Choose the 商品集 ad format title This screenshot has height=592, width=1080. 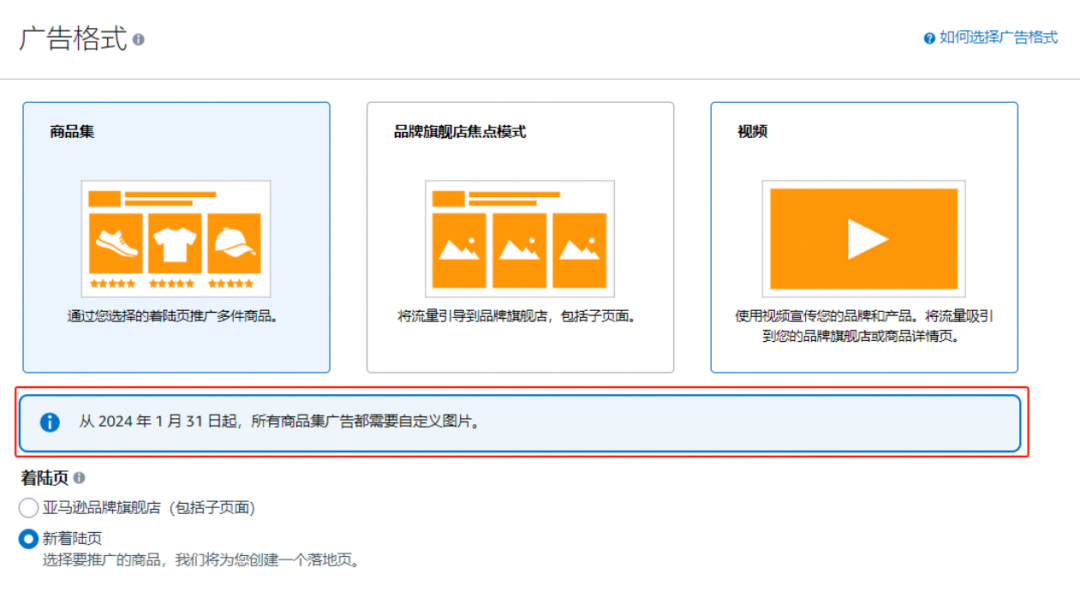click(72, 132)
